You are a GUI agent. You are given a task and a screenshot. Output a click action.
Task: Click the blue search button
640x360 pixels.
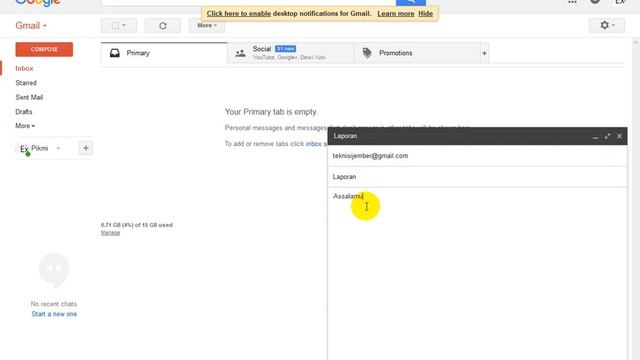[411, 2]
